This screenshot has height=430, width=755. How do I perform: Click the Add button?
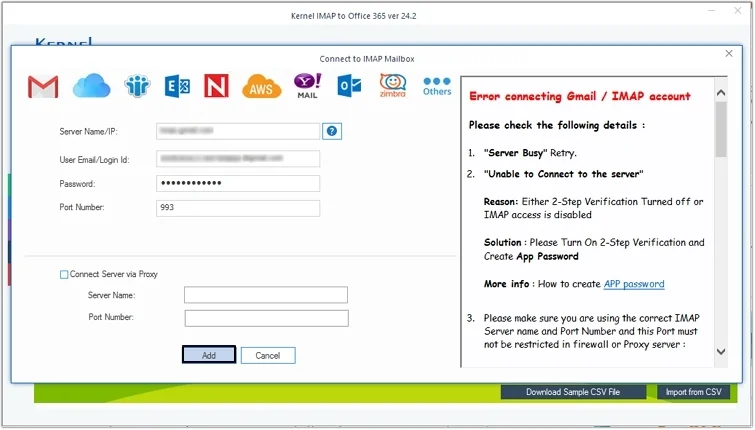(209, 355)
